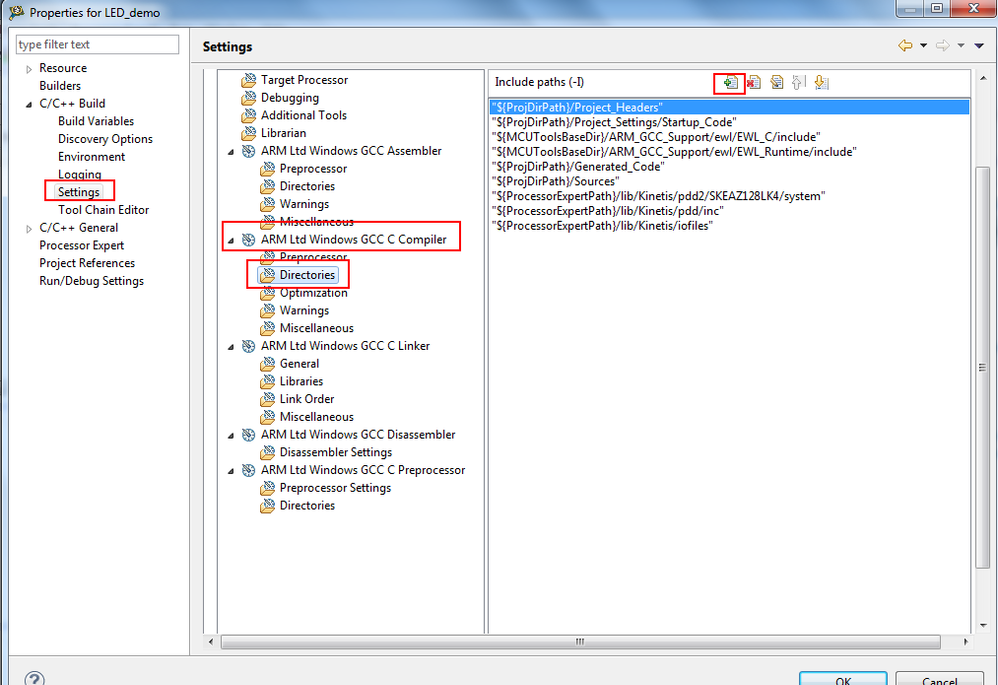Click the Cancel button

[939, 679]
